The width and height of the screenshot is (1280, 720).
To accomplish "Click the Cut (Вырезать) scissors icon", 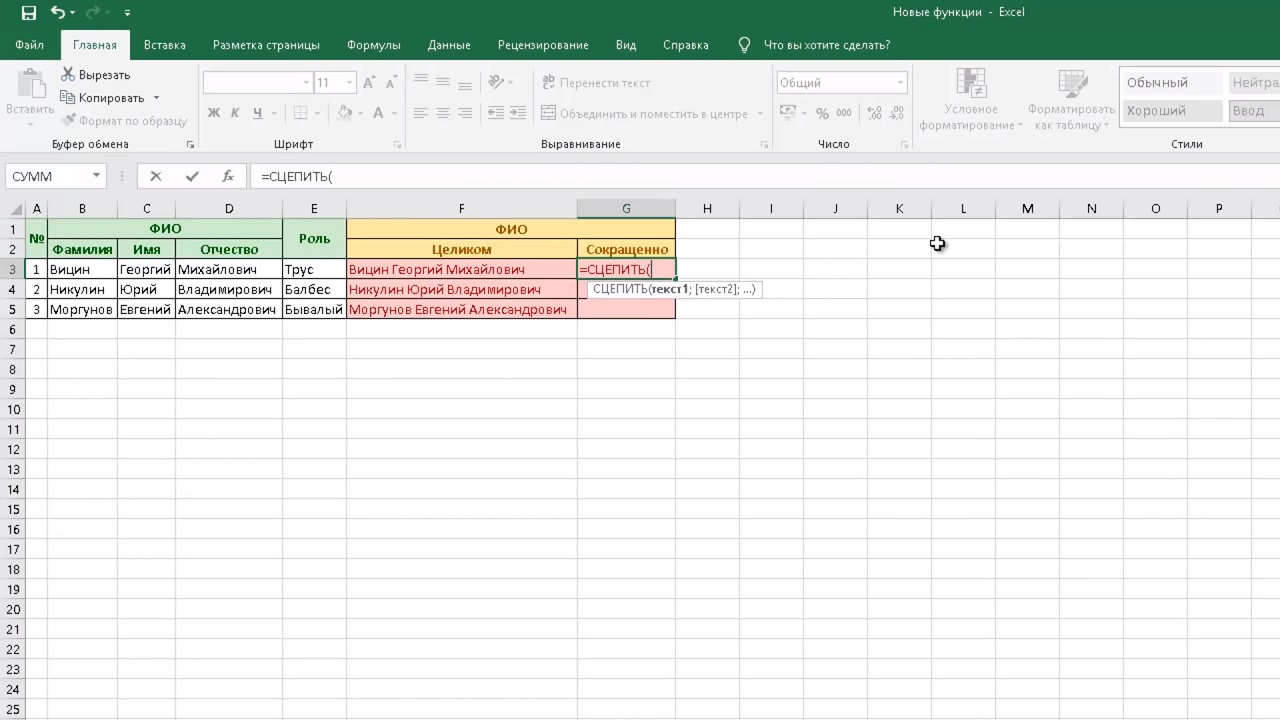I will [68, 75].
